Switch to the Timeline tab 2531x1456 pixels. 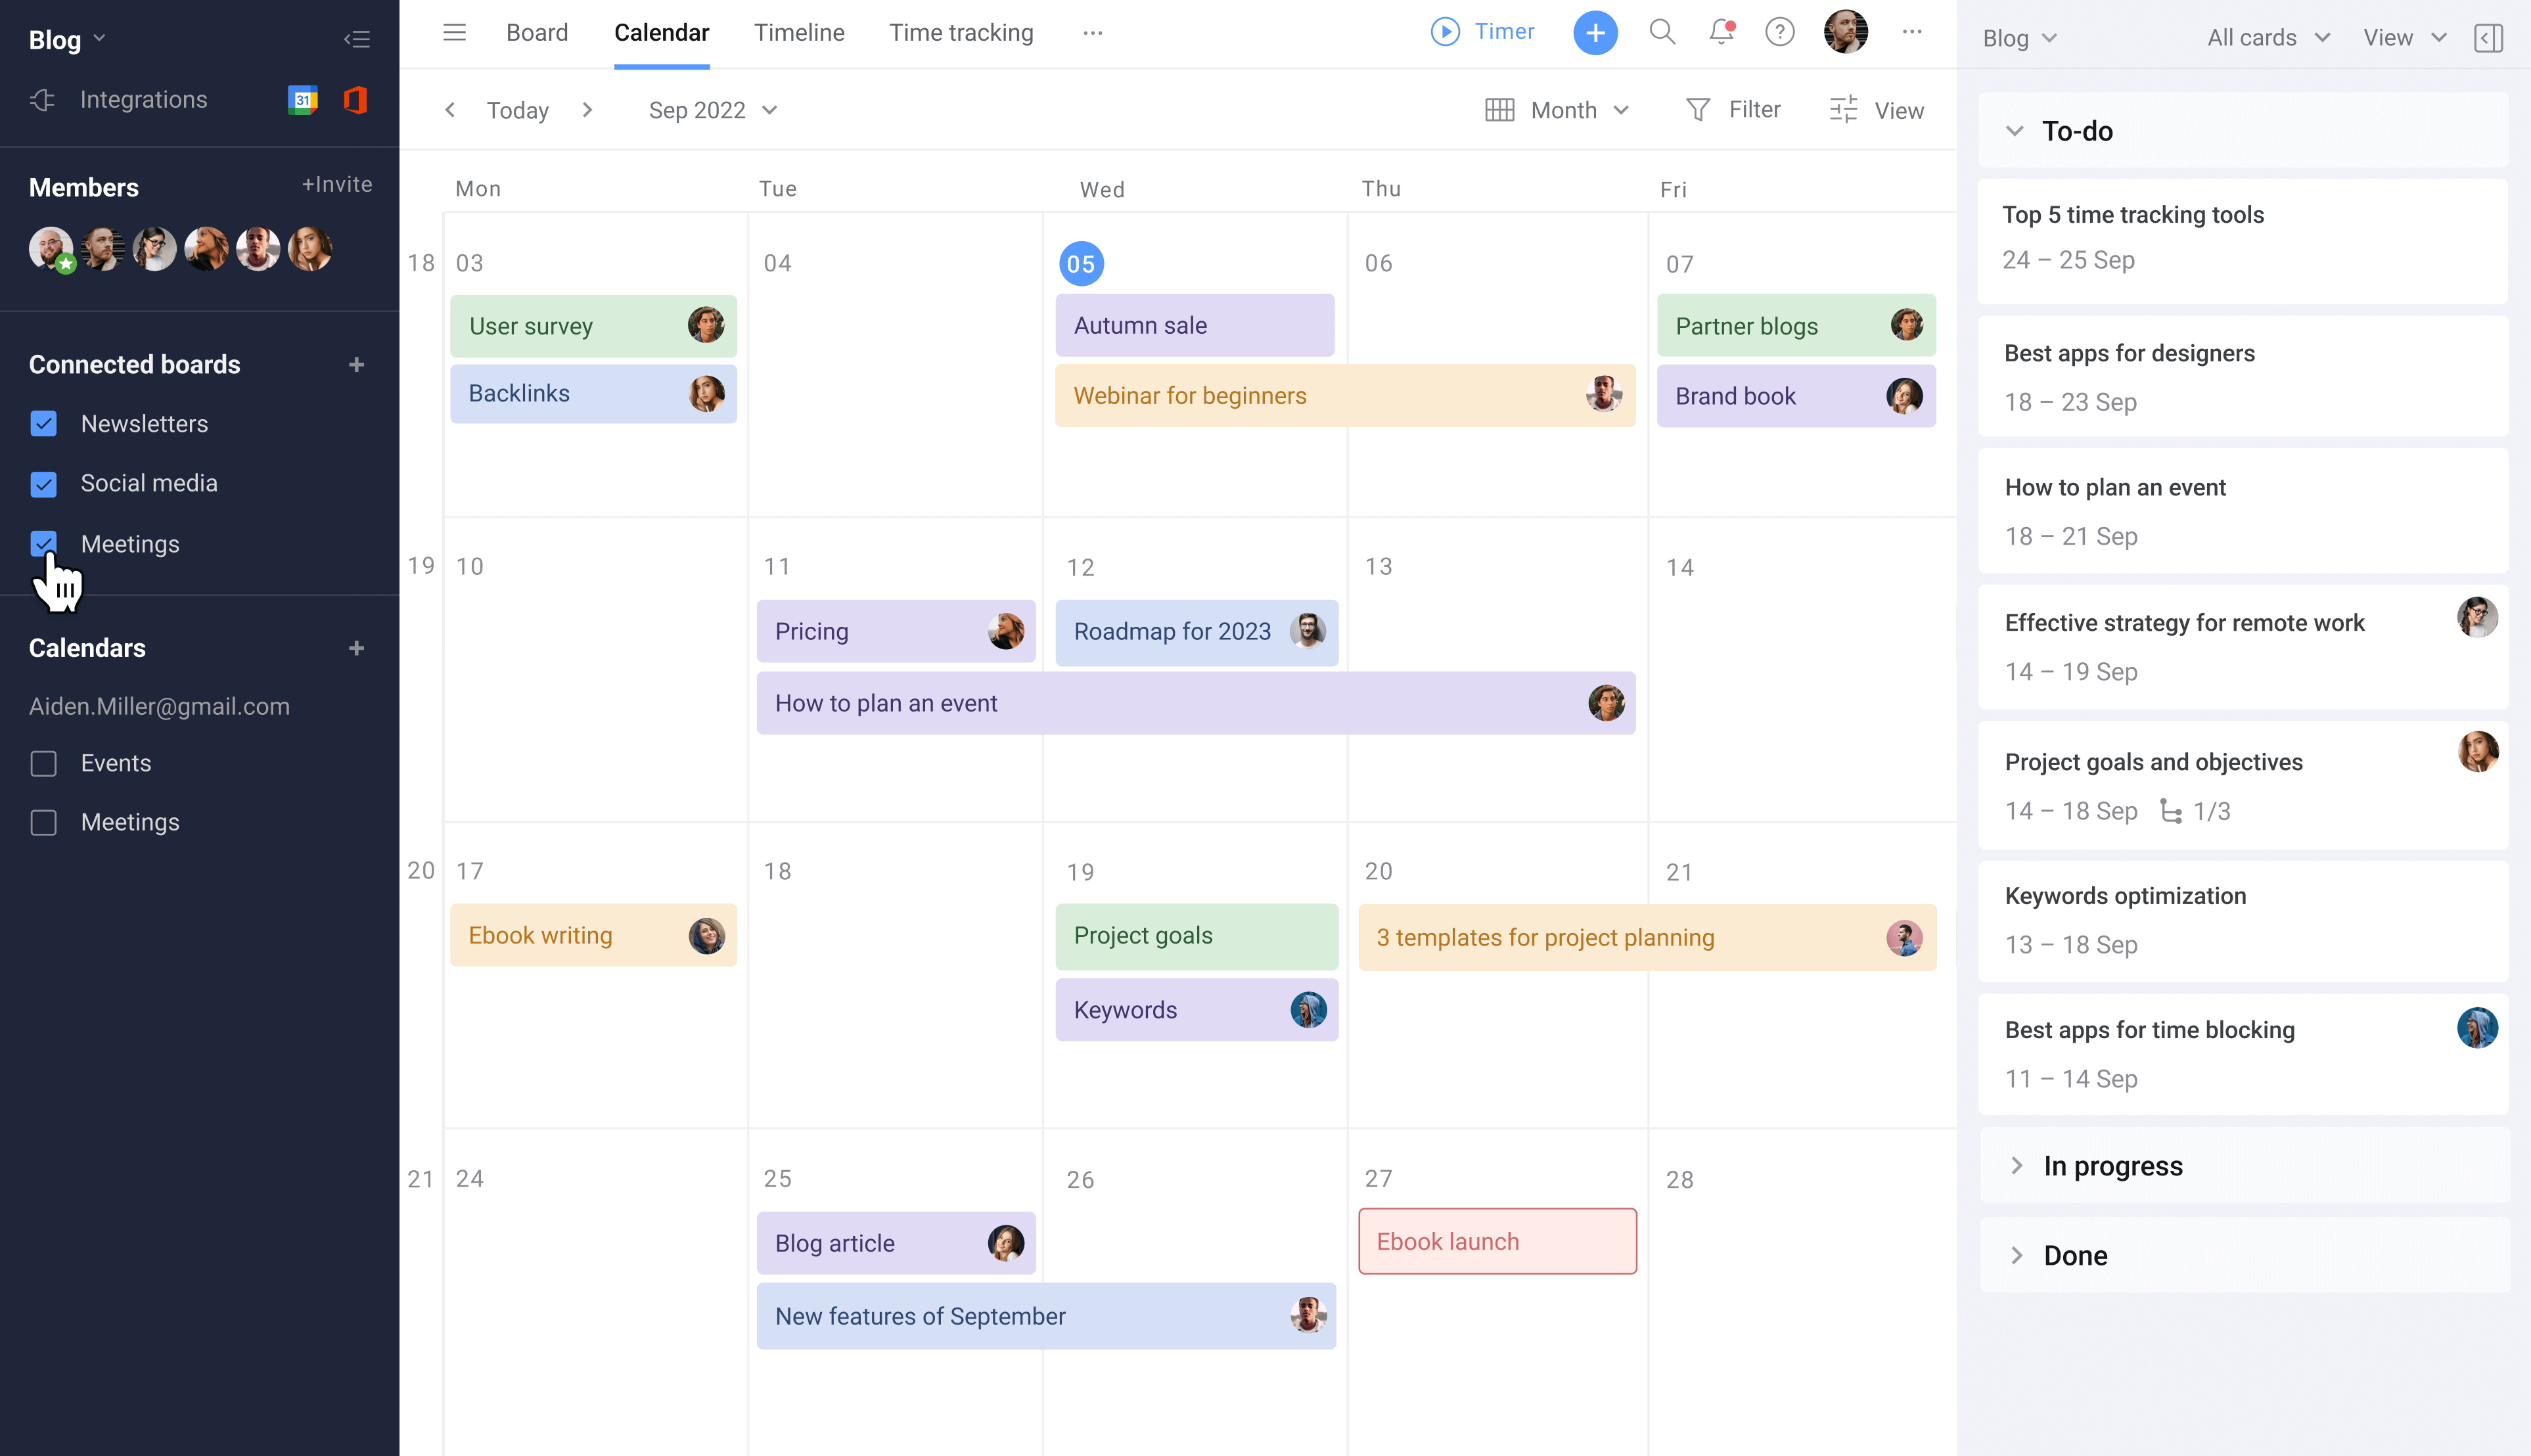[798, 32]
